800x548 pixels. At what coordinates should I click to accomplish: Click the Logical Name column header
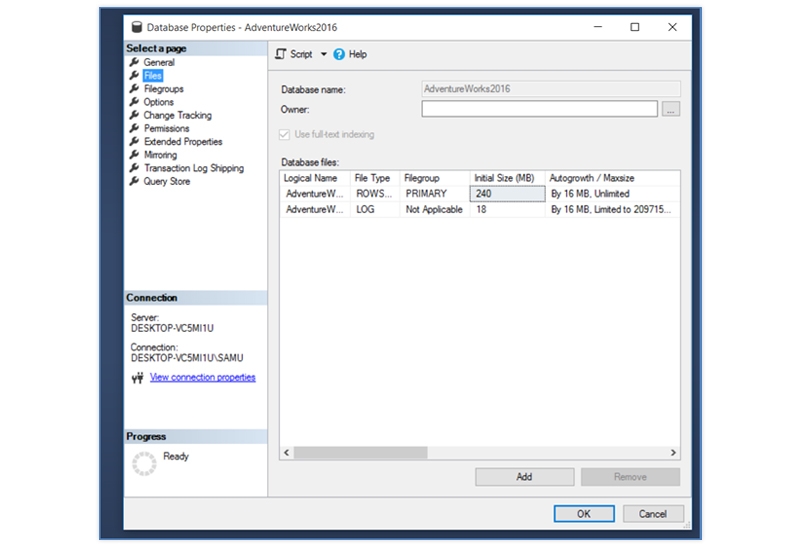315,178
